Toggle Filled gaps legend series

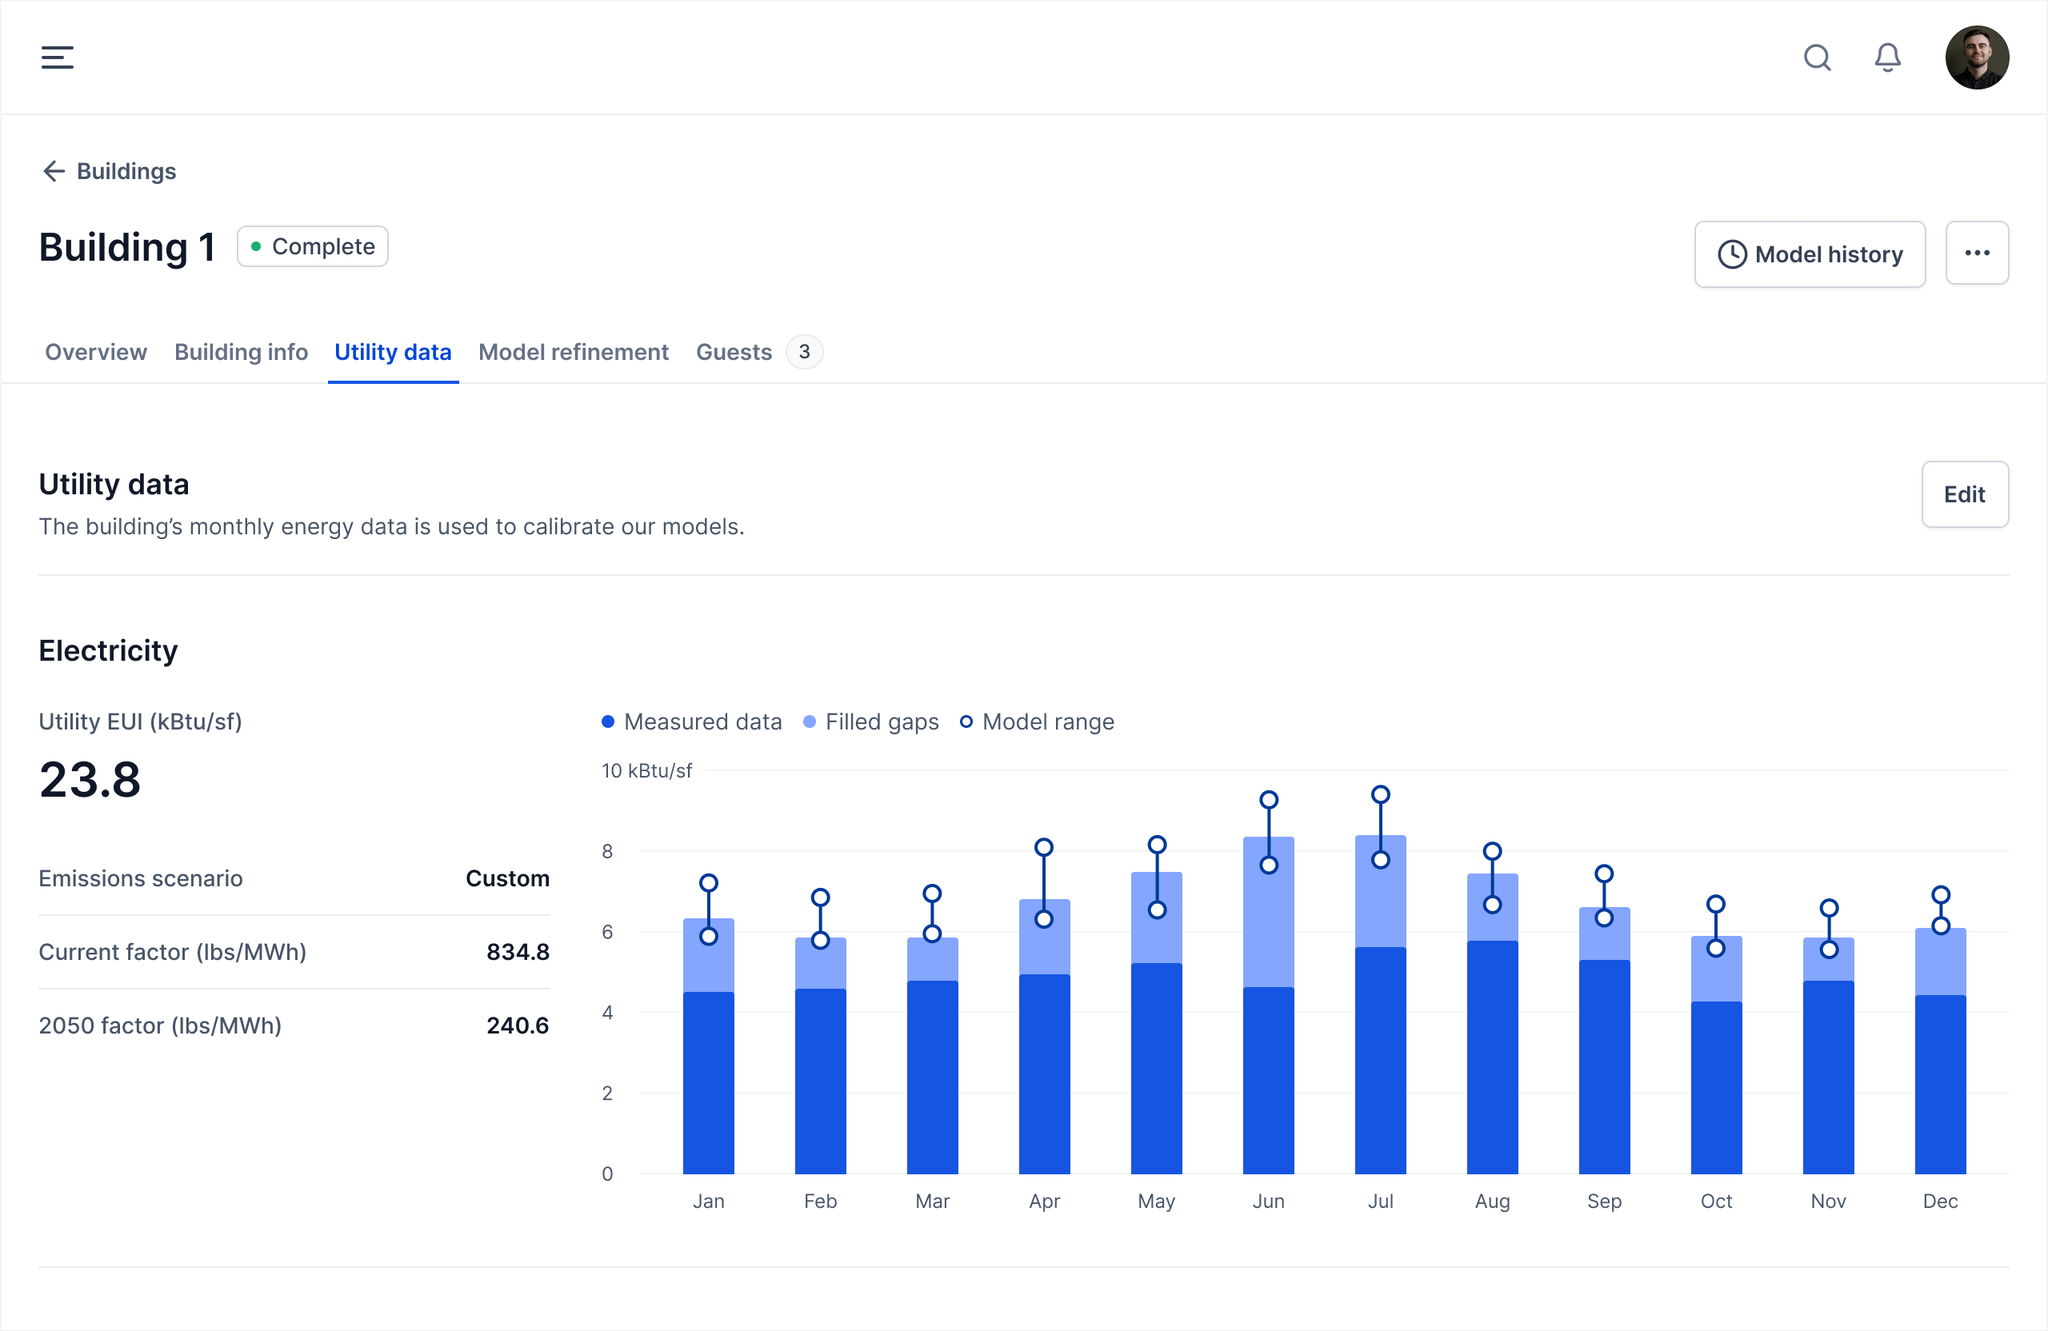[x=871, y=722]
